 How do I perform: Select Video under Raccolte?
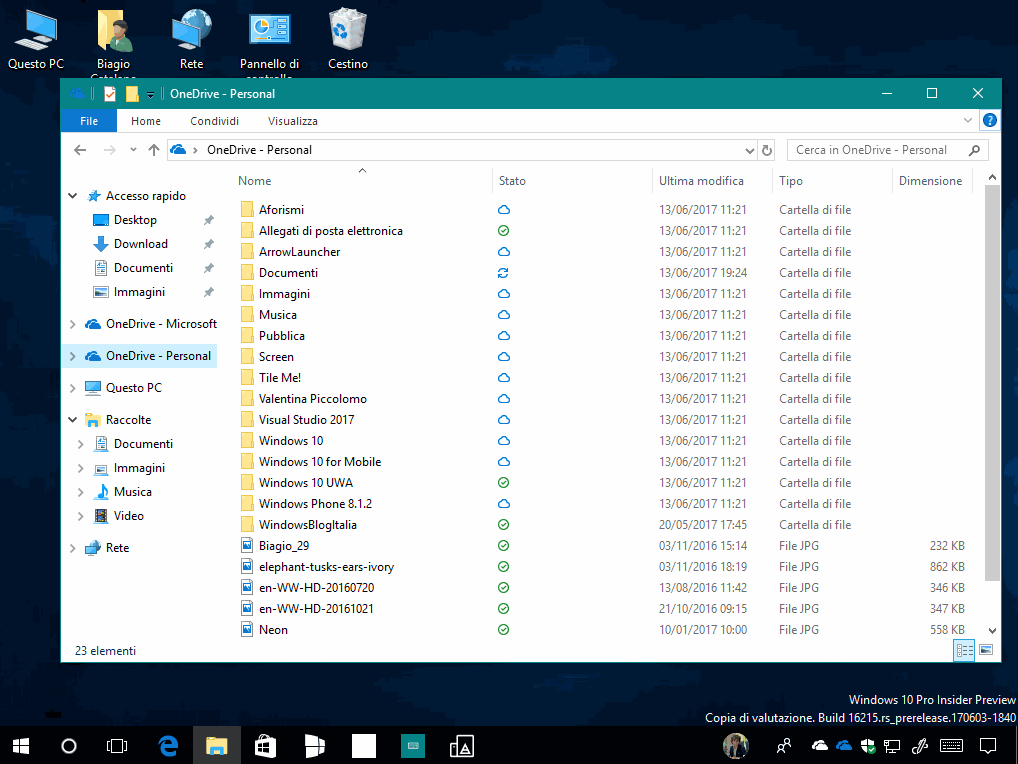129,515
